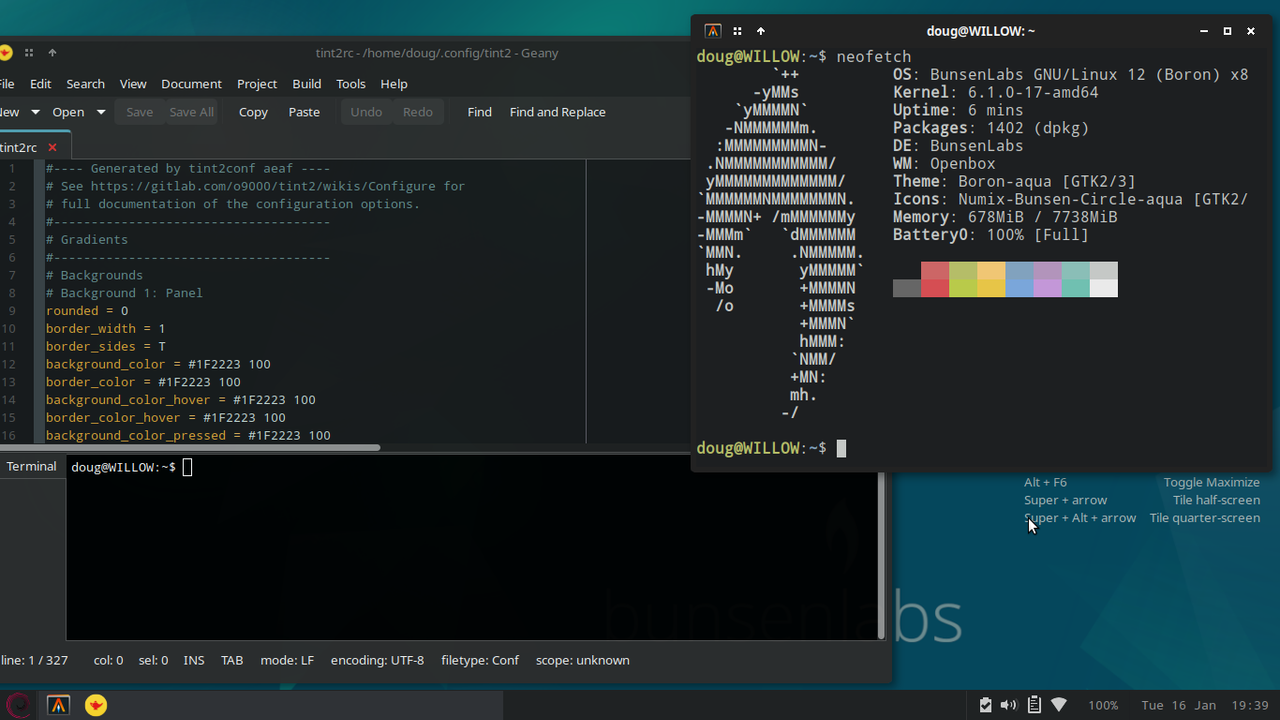
Task: Expand the Open file dropdown arrow
Action: (x=100, y=111)
